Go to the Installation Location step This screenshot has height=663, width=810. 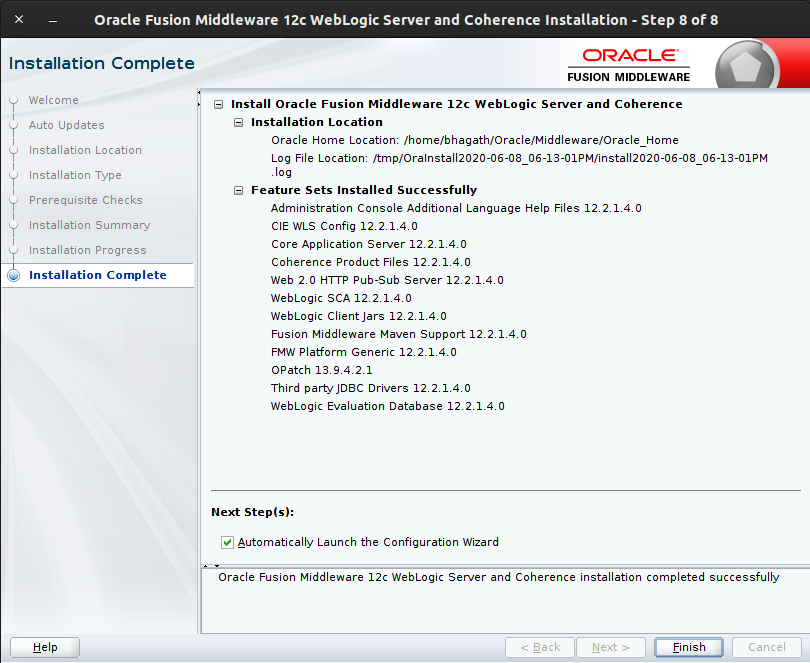(x=85, y=150)
